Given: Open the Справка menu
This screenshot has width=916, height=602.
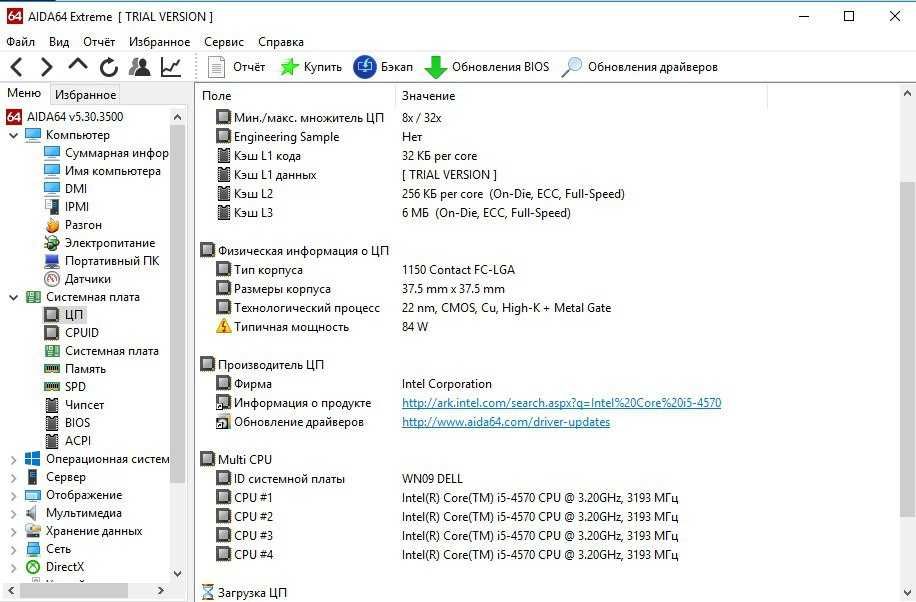Looking at the screenshot, I should [x=280, y=42].
